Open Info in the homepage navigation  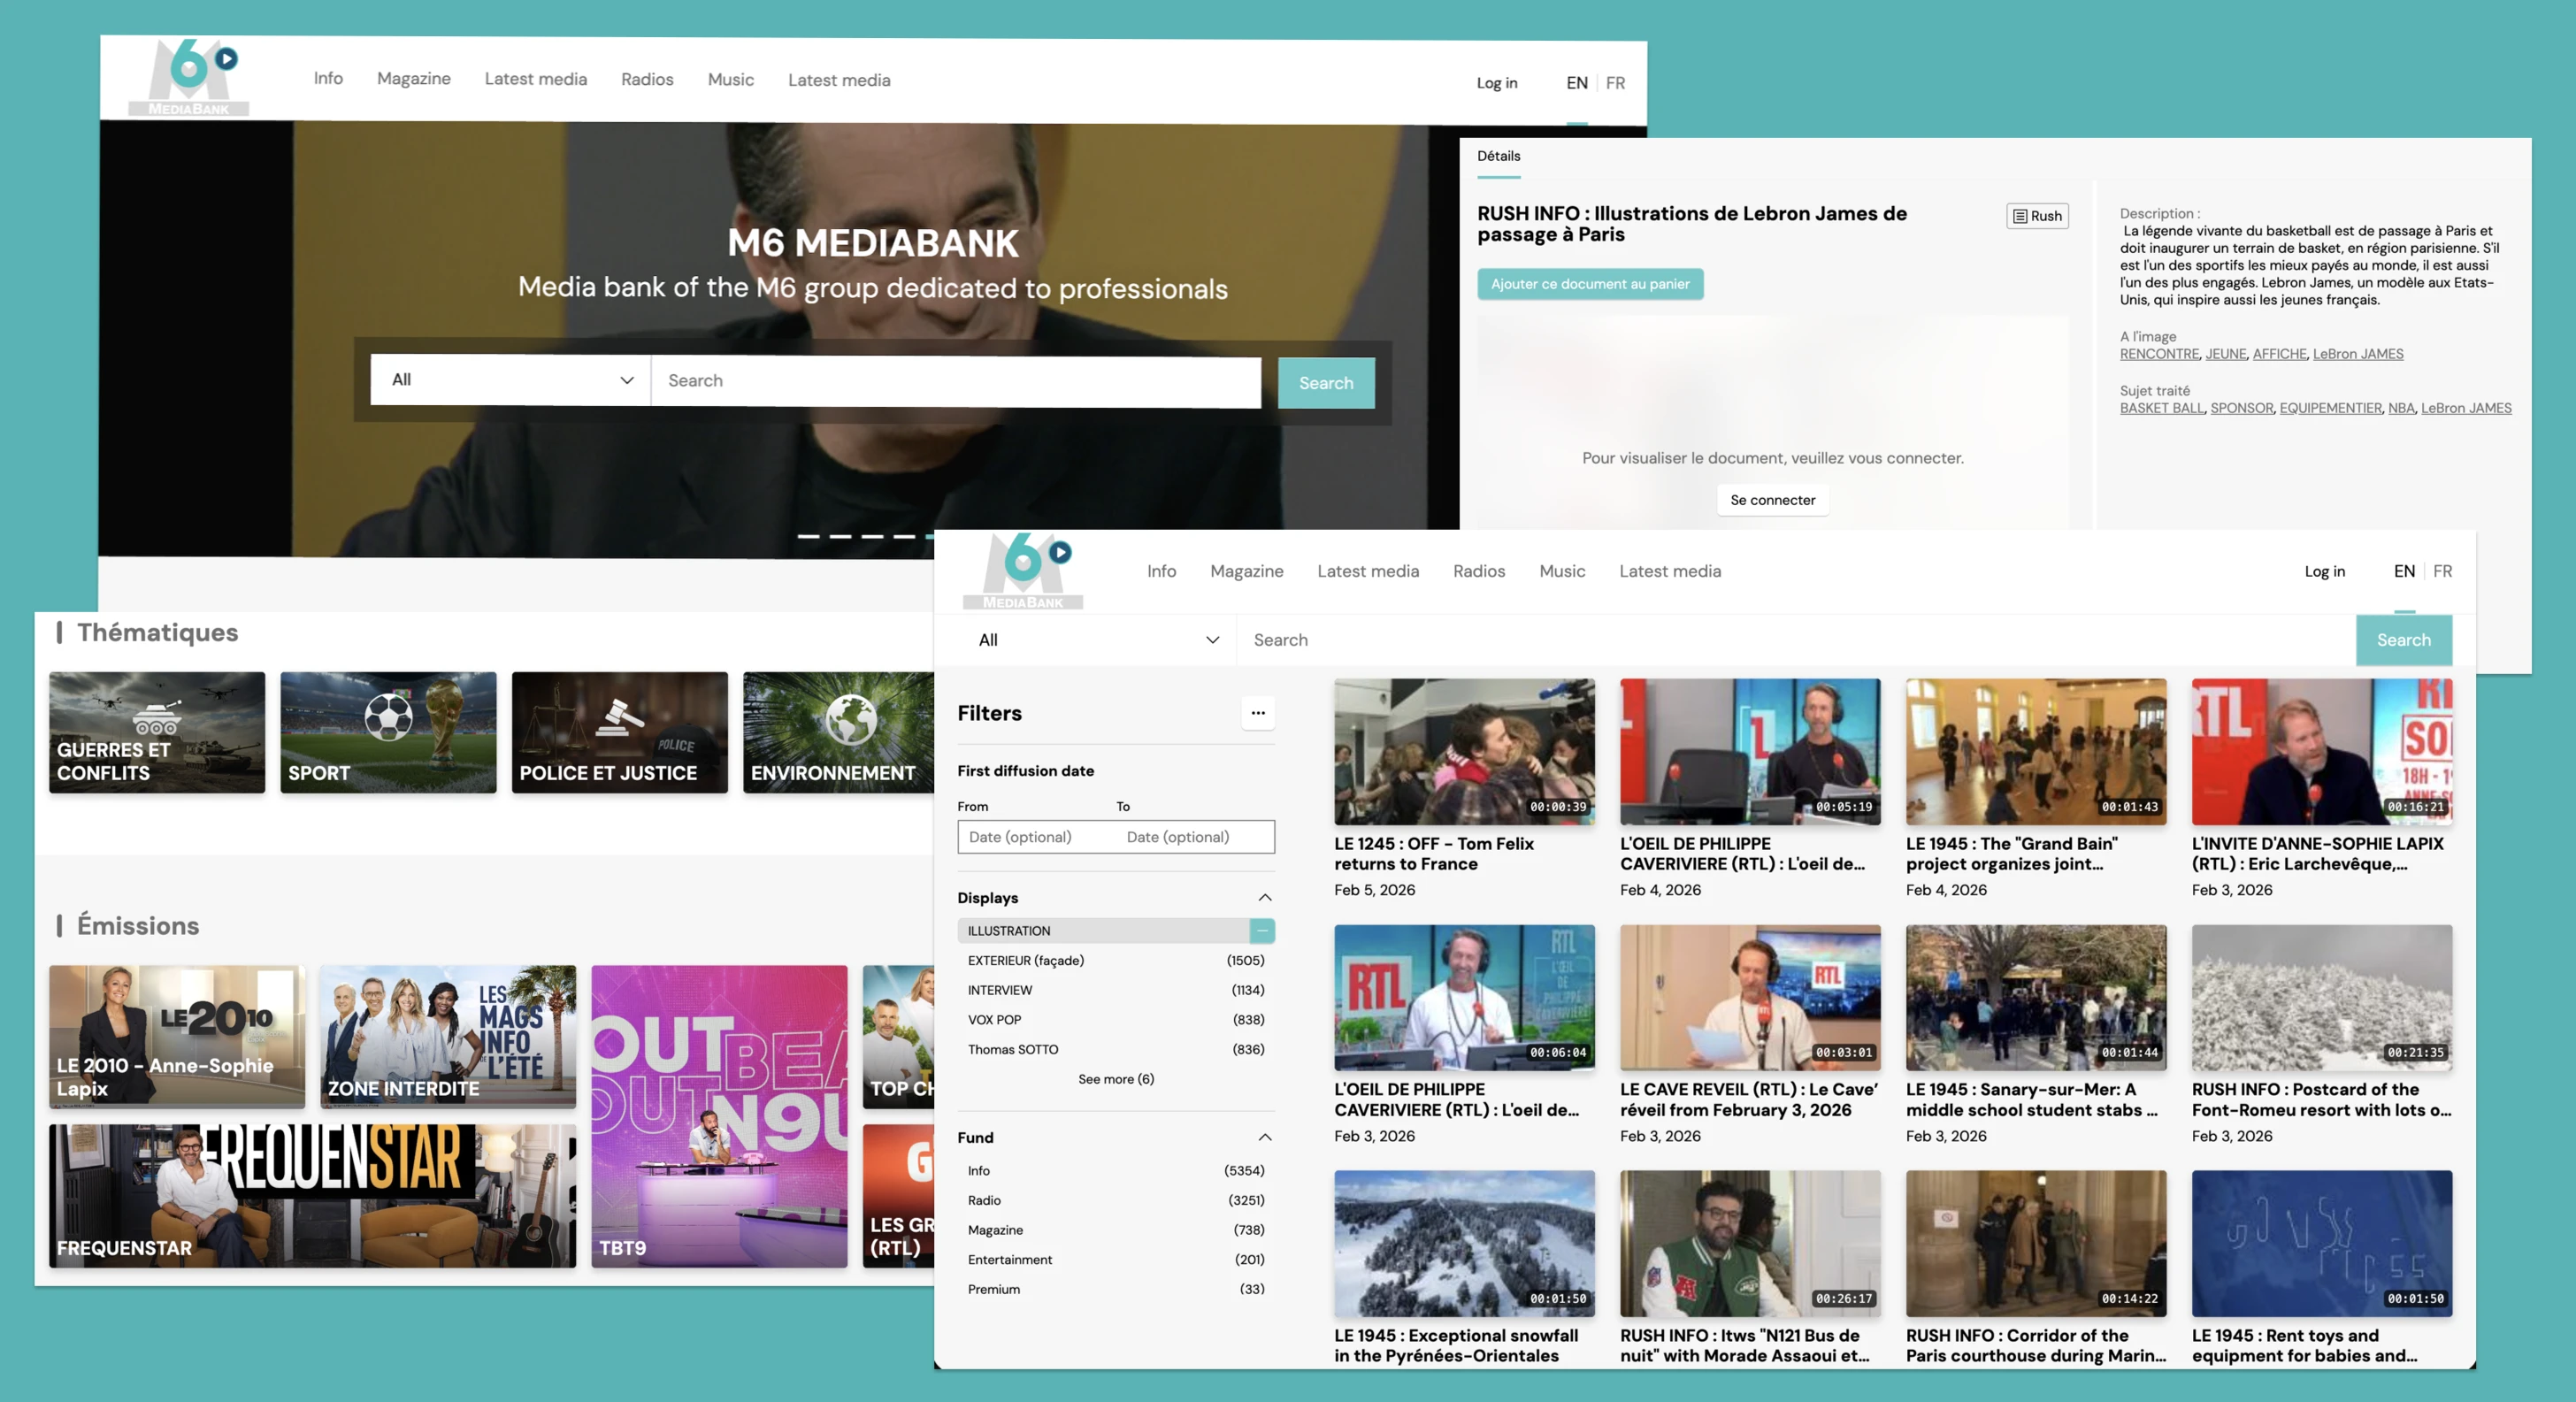[x=328, y=78]
